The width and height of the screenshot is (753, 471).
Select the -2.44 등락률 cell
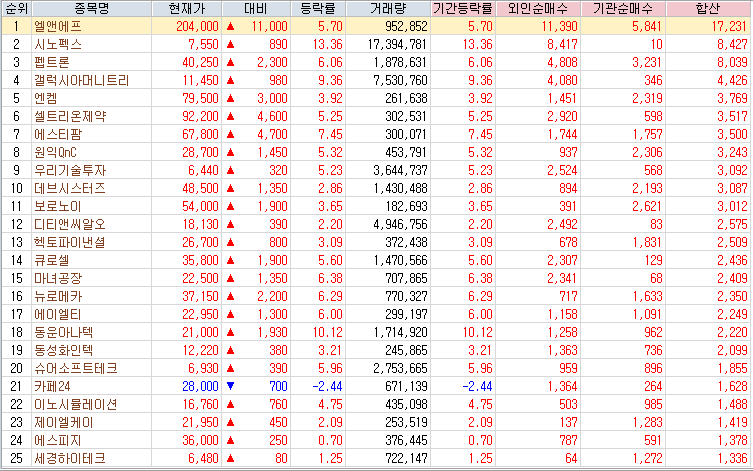point(328,386)
